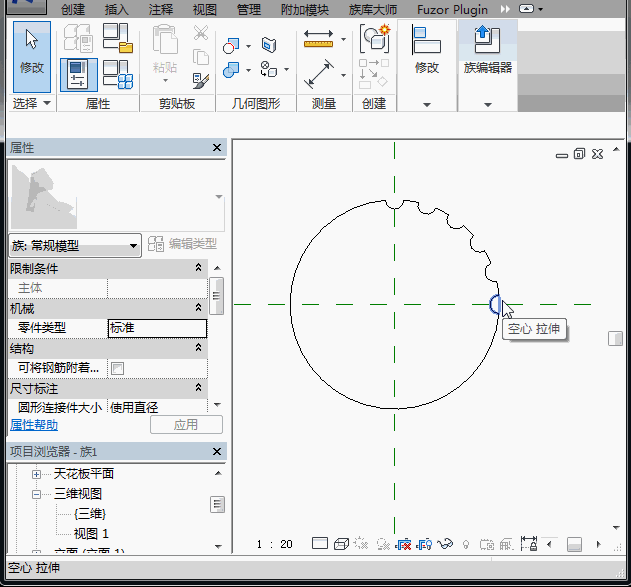Toggle crop region visibility in view bar
Viewport: 631px width, 587px height.
[424, 544]
